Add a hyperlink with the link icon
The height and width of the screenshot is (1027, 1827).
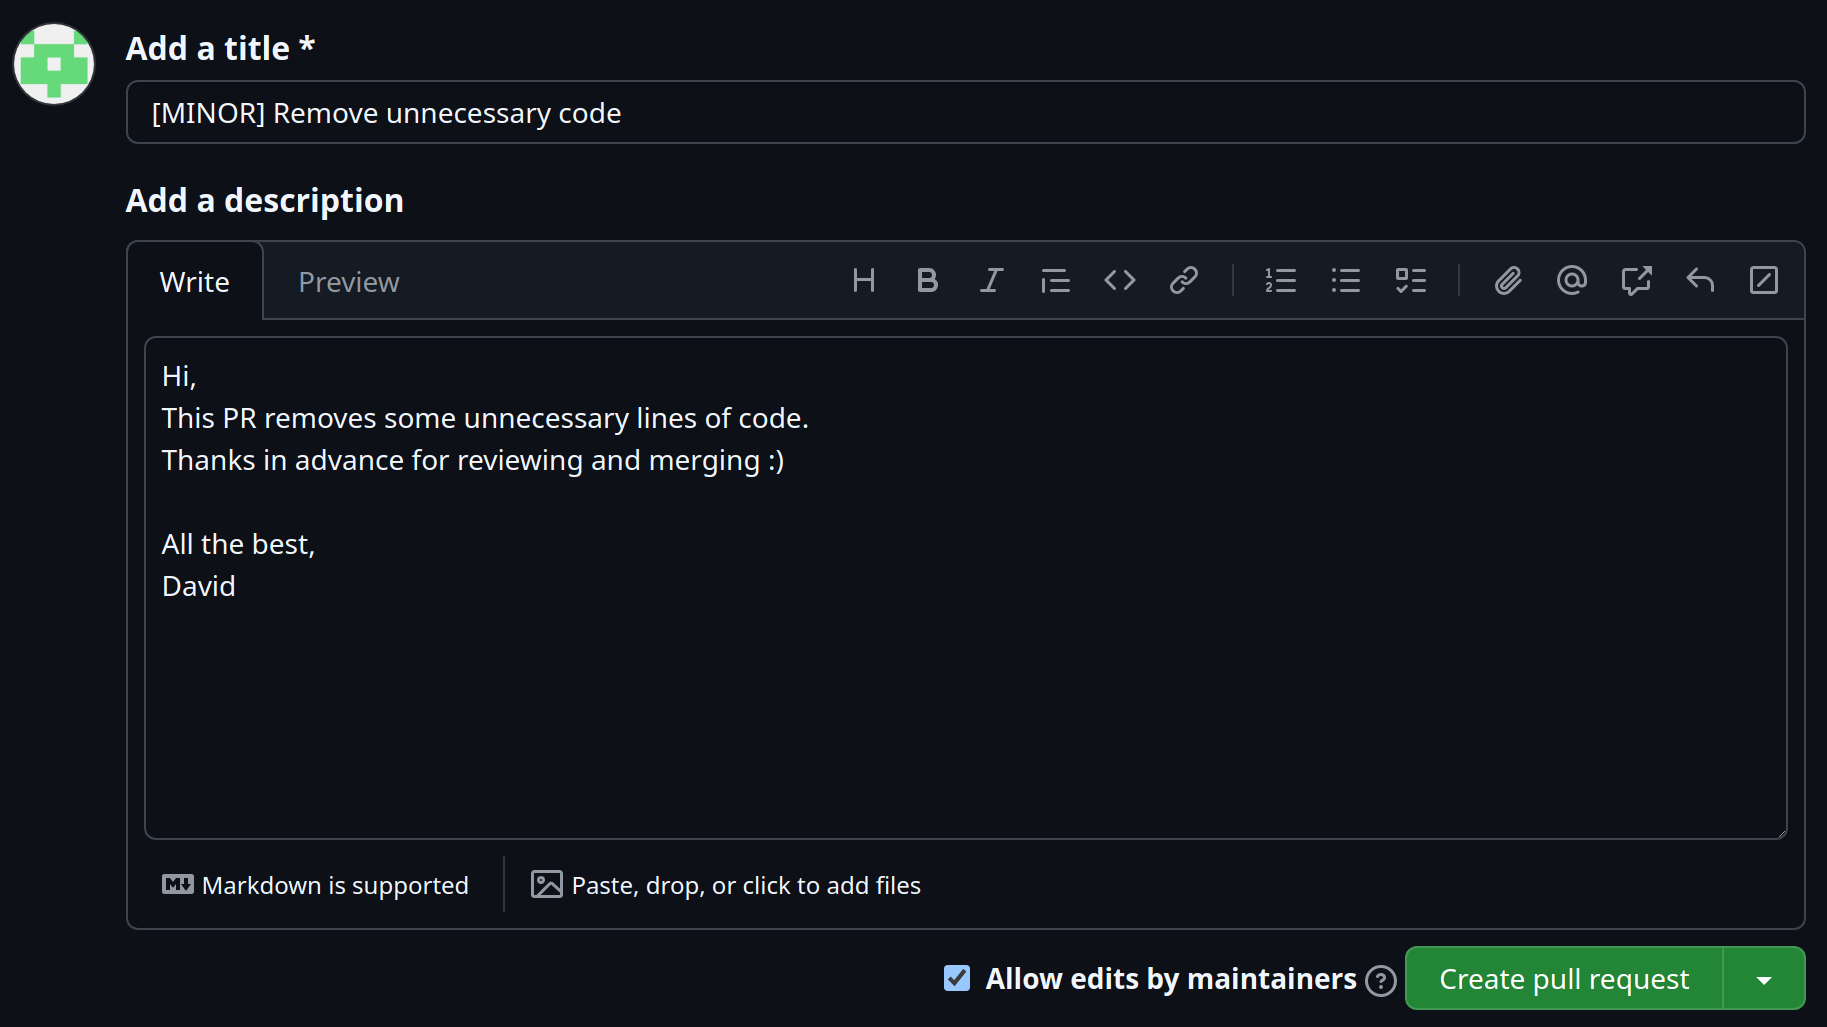pyautogui.click(x=1183, y=281)
